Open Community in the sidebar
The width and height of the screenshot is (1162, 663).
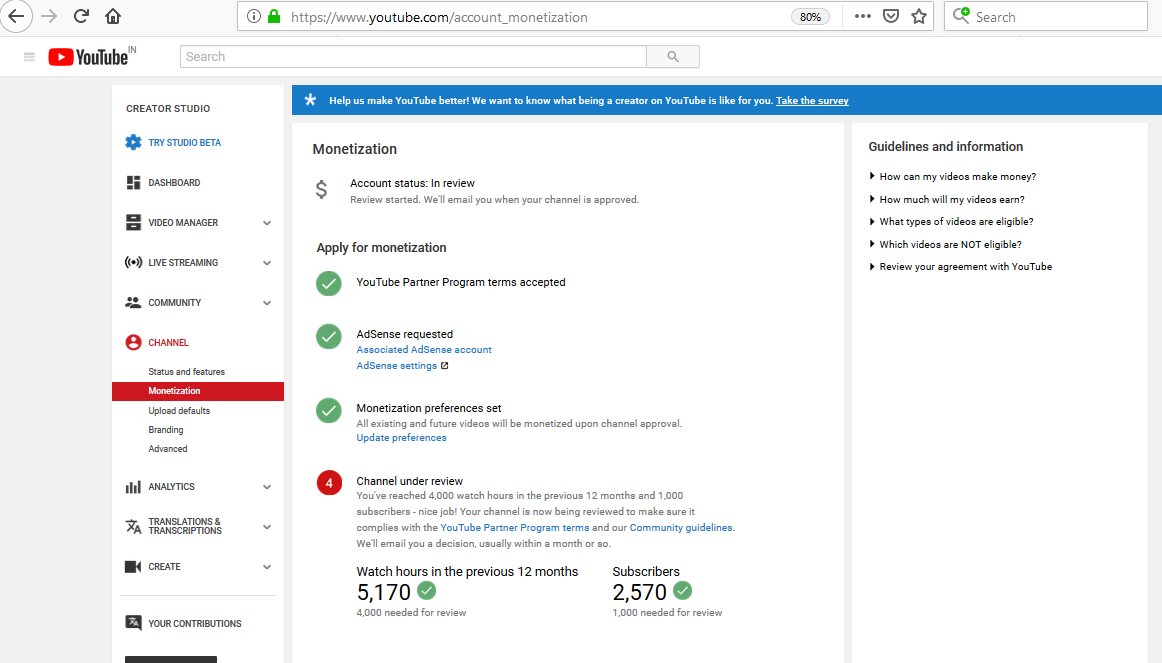pos(164,302)
